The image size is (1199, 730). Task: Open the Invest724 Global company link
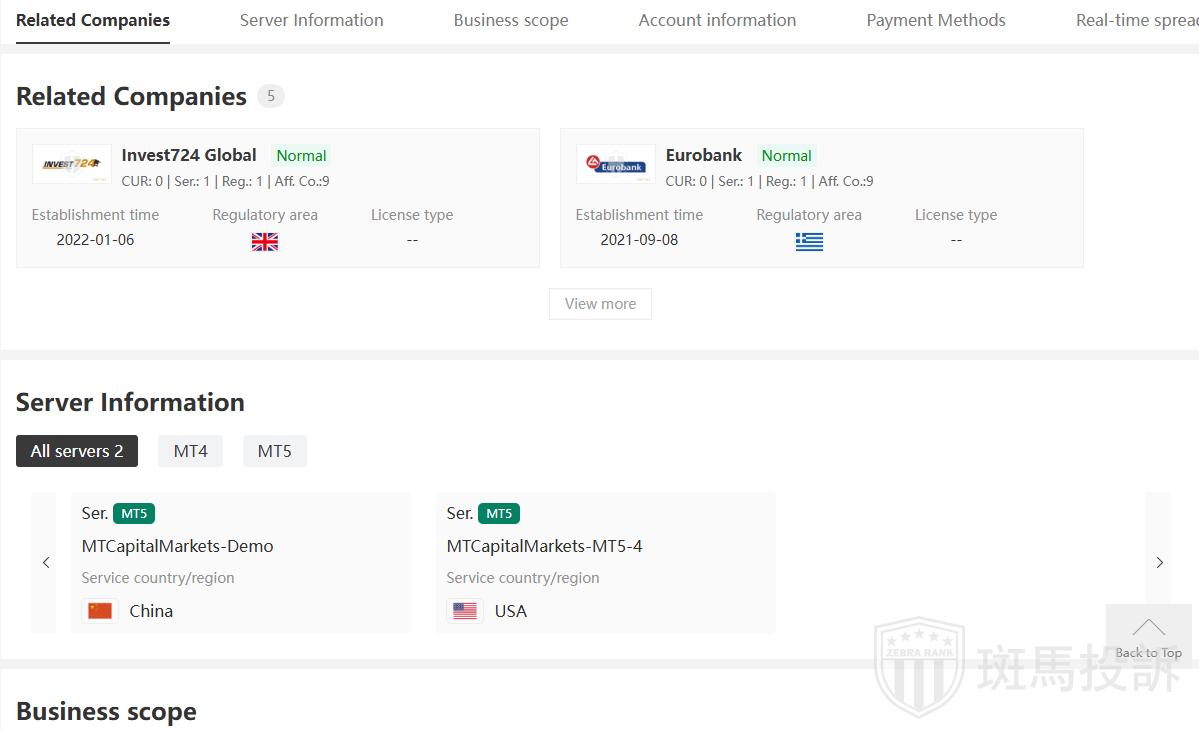(x=189, y=155)
